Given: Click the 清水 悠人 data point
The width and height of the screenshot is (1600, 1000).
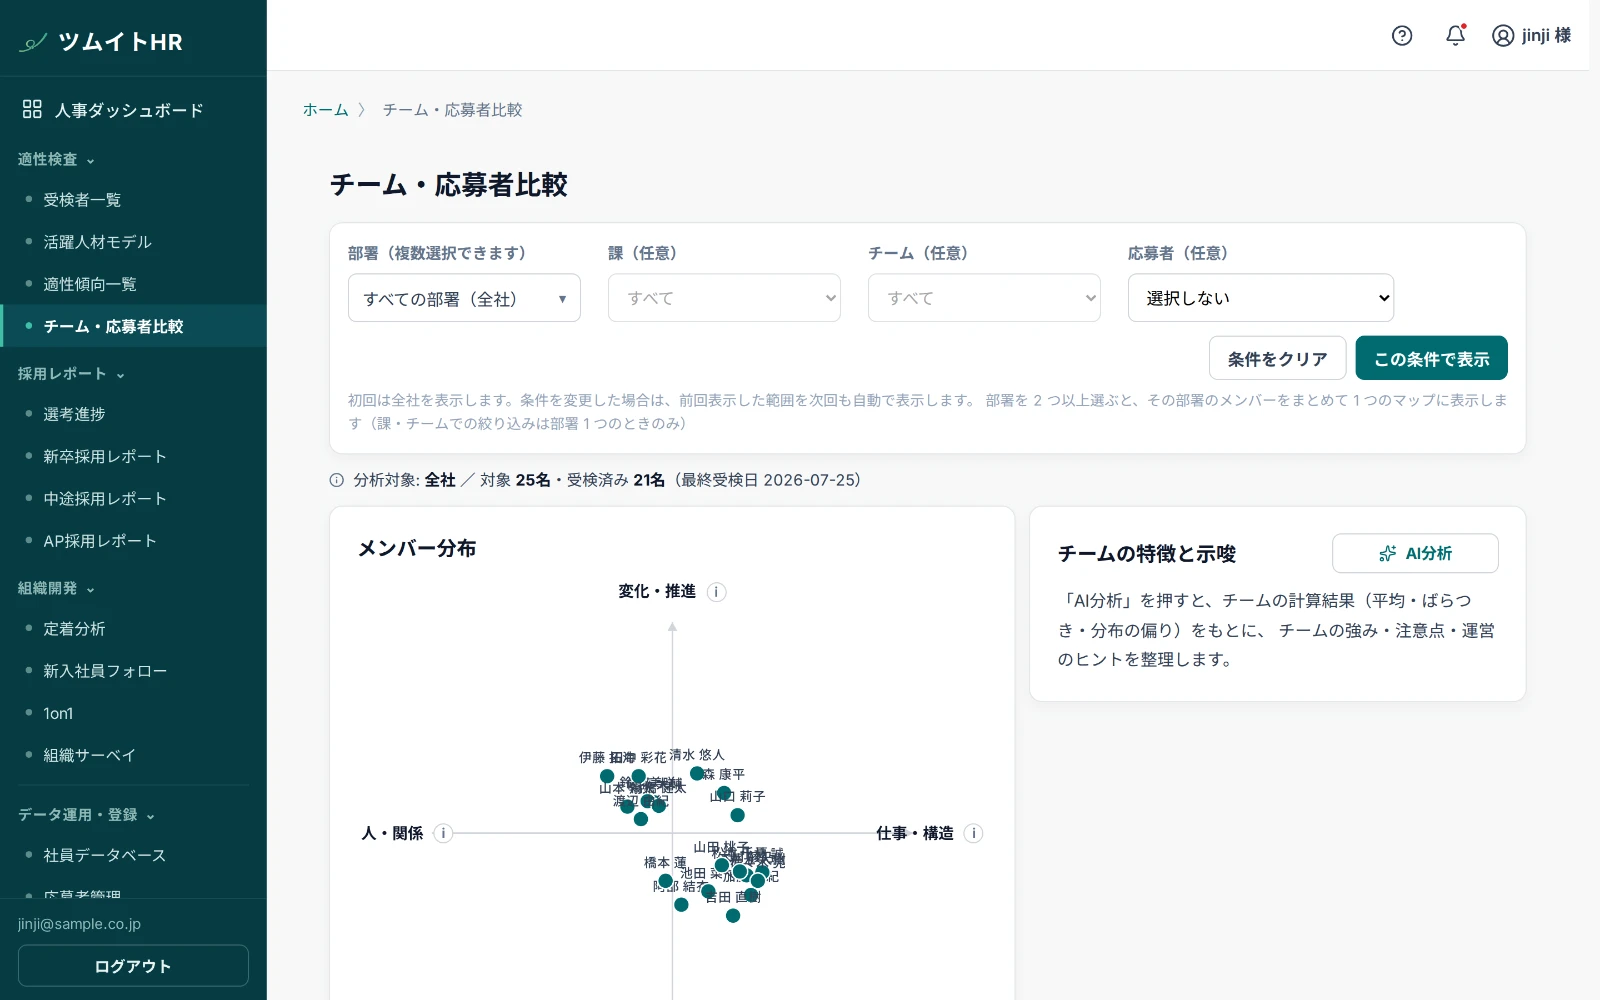Looking at the screenshot, I should 697,773.
